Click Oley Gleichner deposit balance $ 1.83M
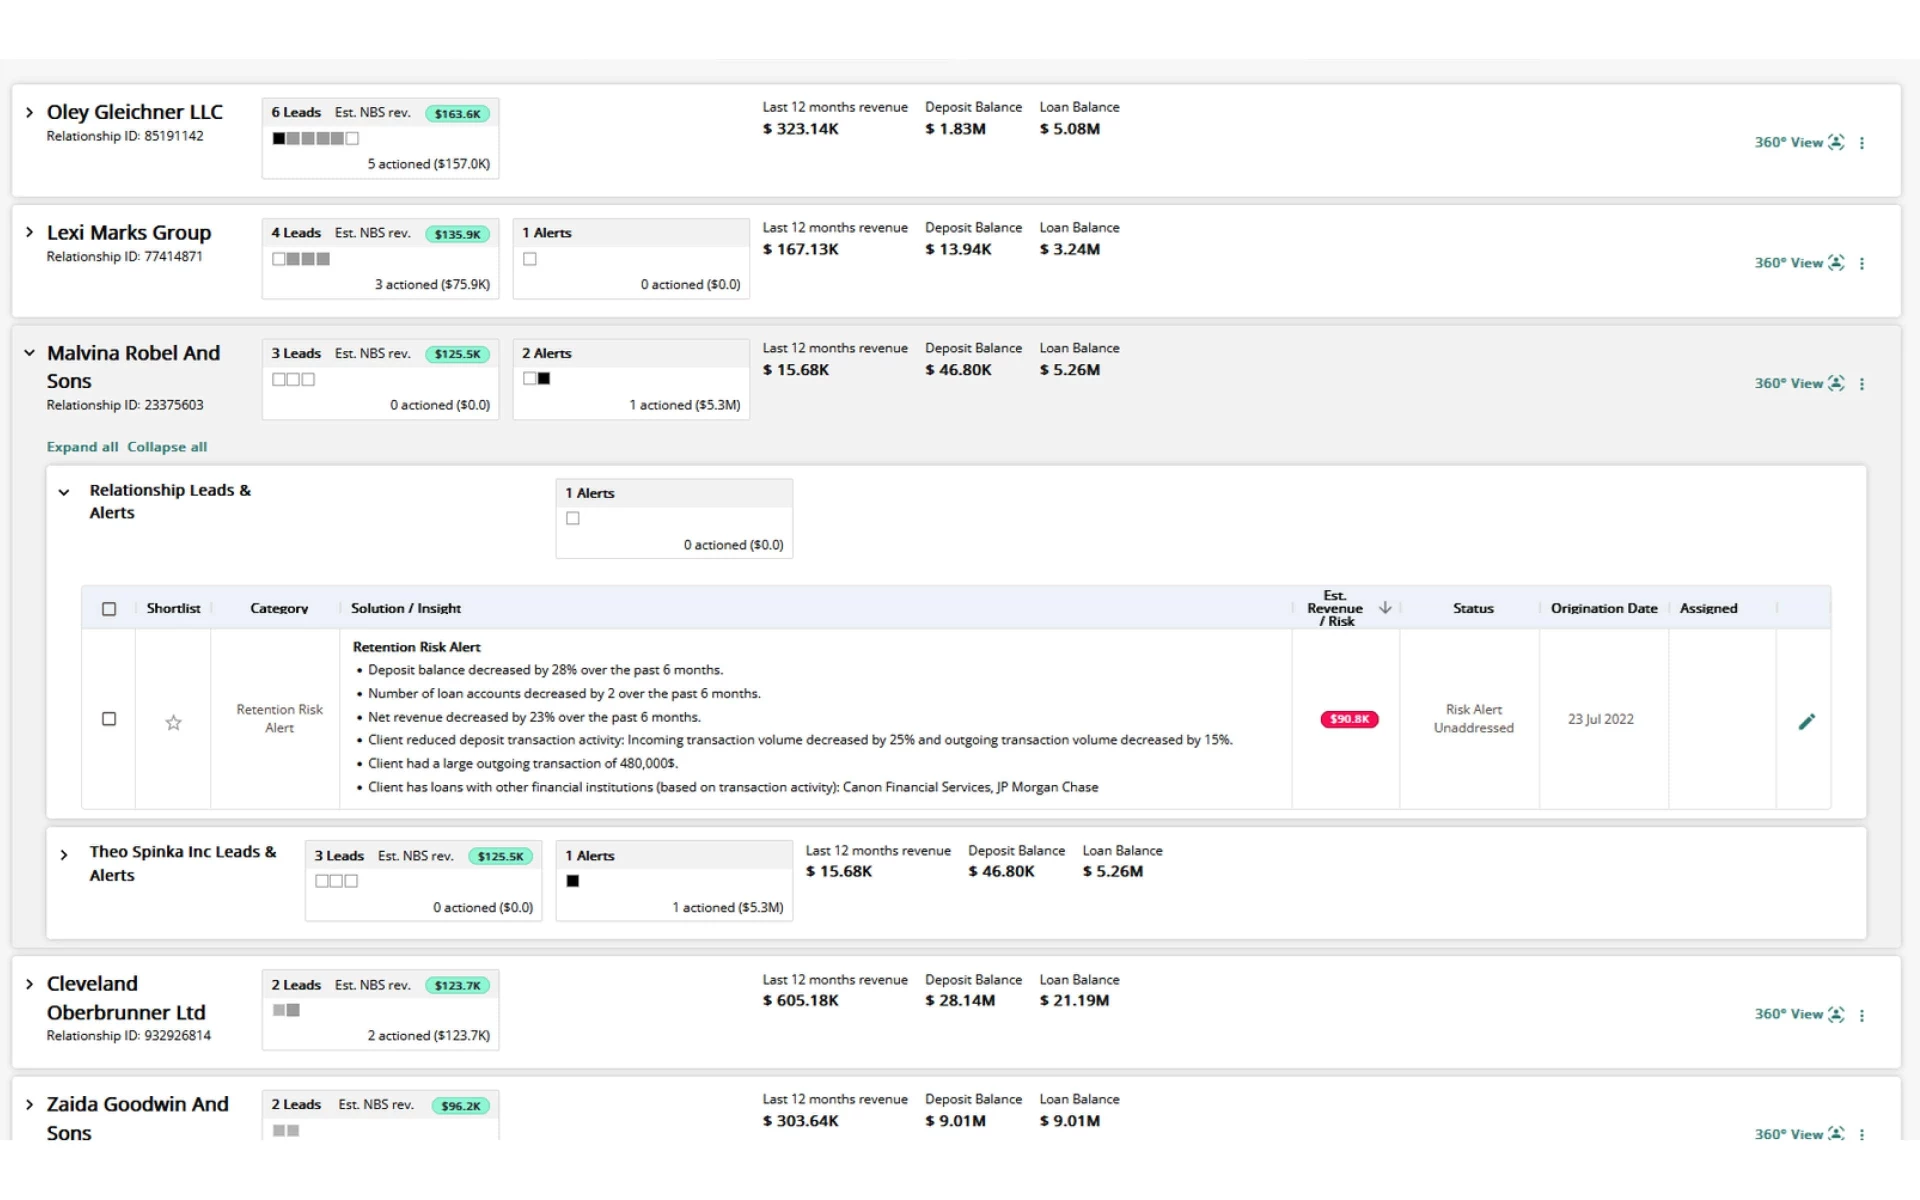The width and height of the screenshot is (1920, 1200). [x=955, y=129]
